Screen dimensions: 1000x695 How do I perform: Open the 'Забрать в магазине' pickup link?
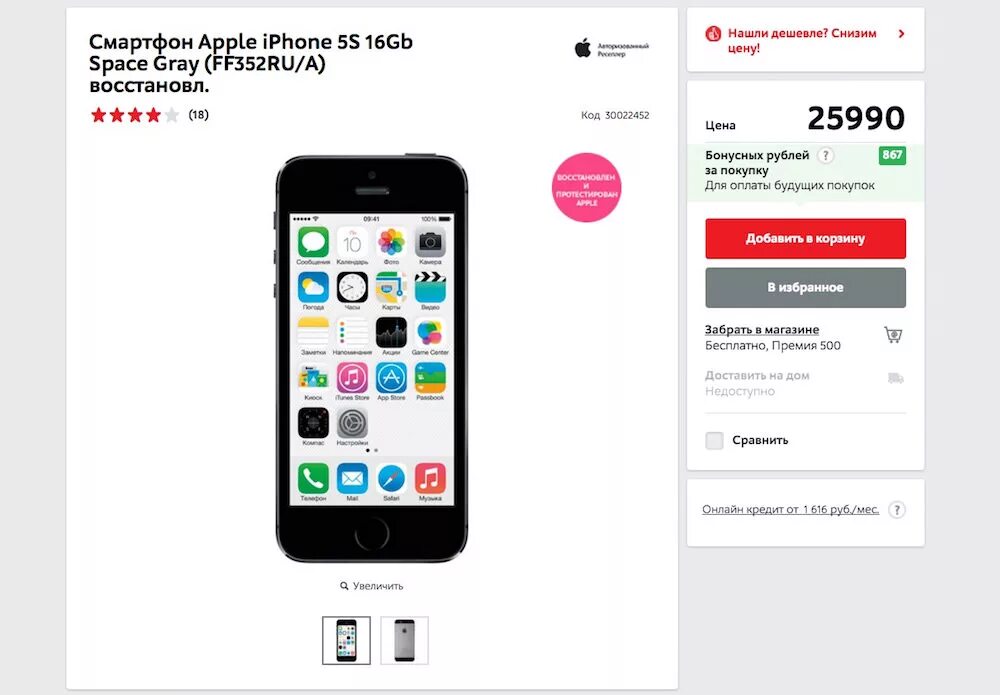pos(761,330)
